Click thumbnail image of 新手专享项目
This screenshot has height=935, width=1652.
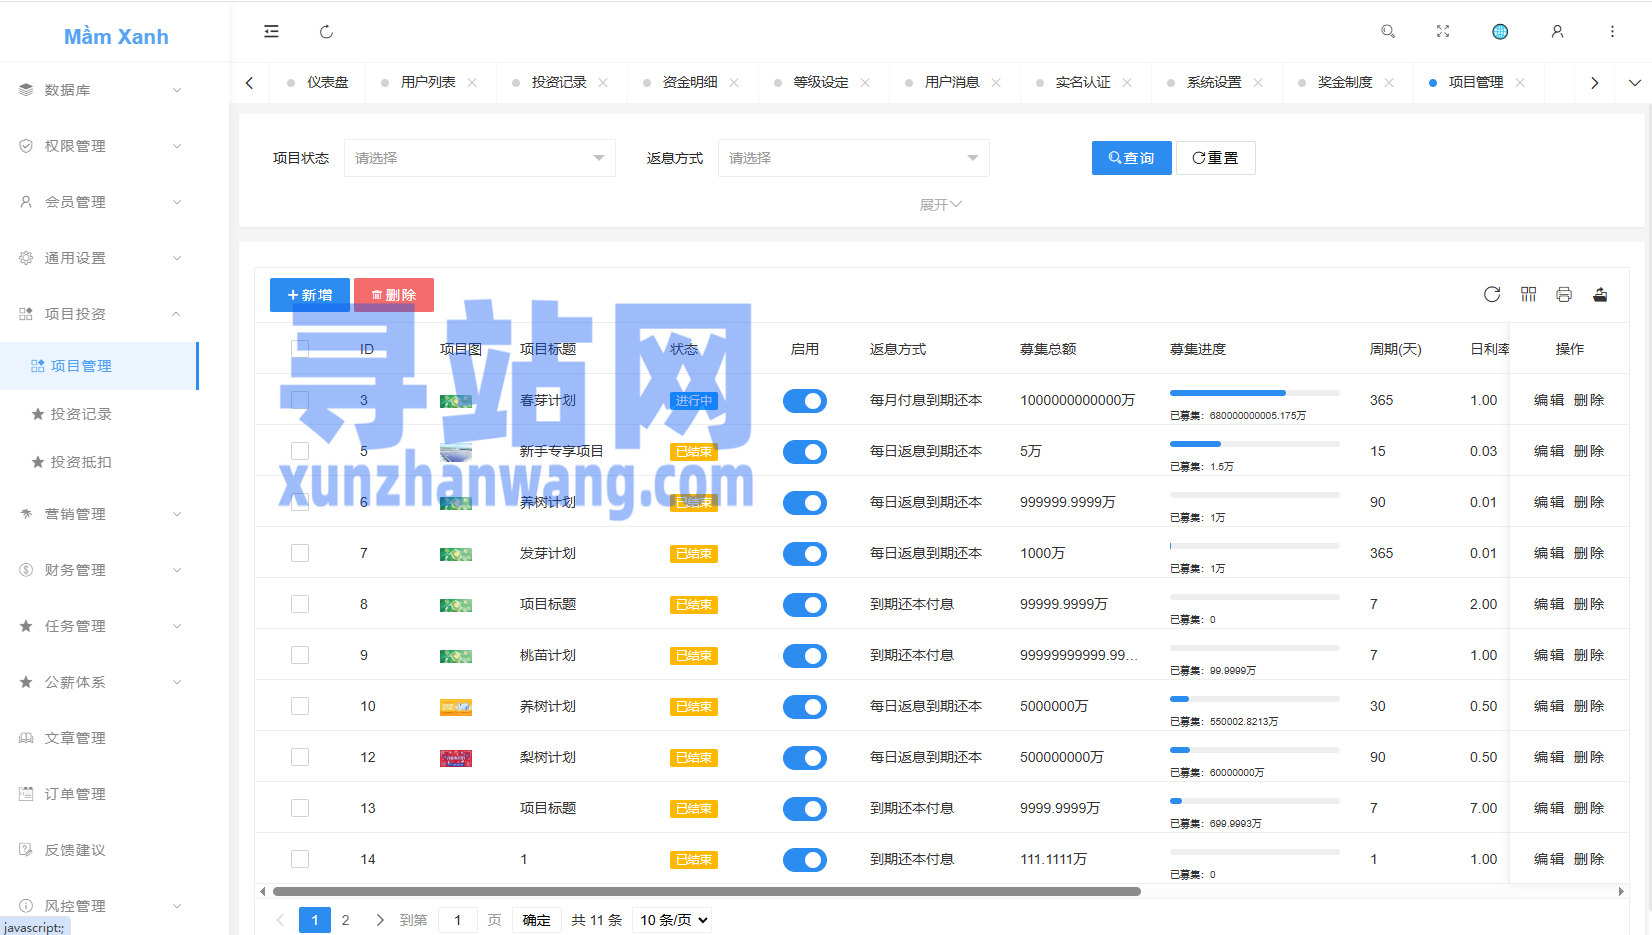point(456,451)
